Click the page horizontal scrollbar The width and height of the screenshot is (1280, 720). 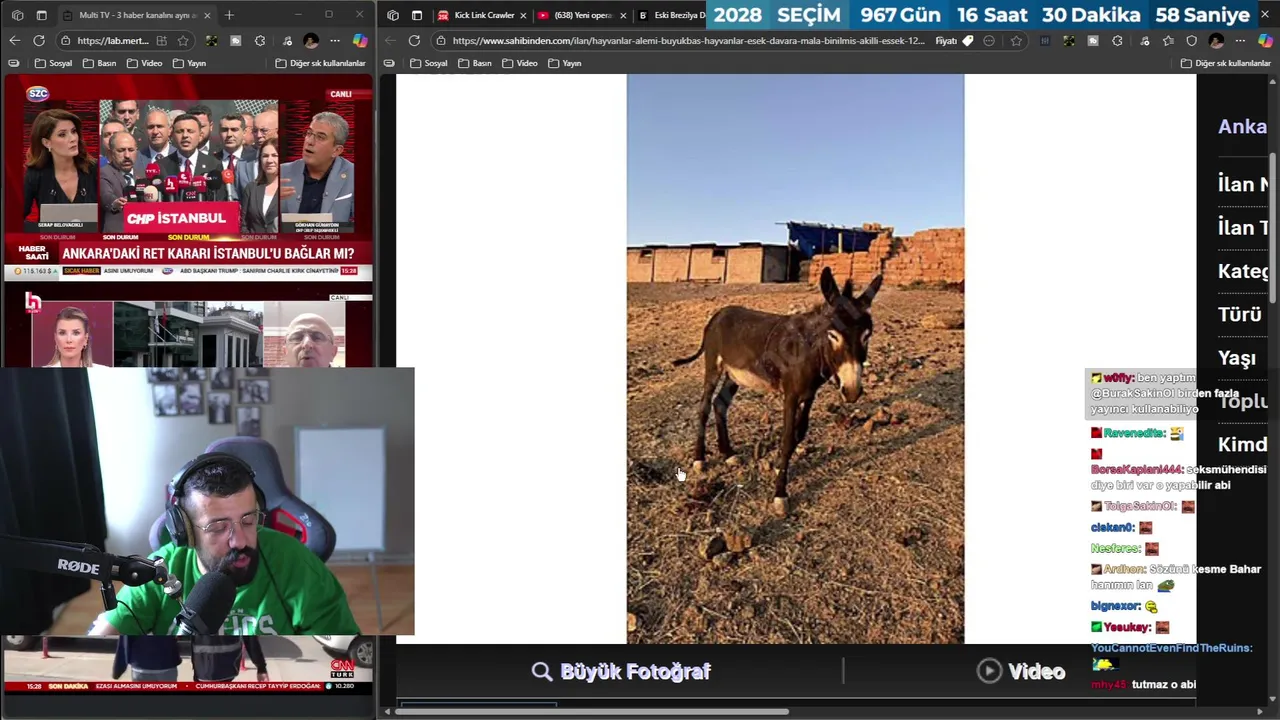594,712
